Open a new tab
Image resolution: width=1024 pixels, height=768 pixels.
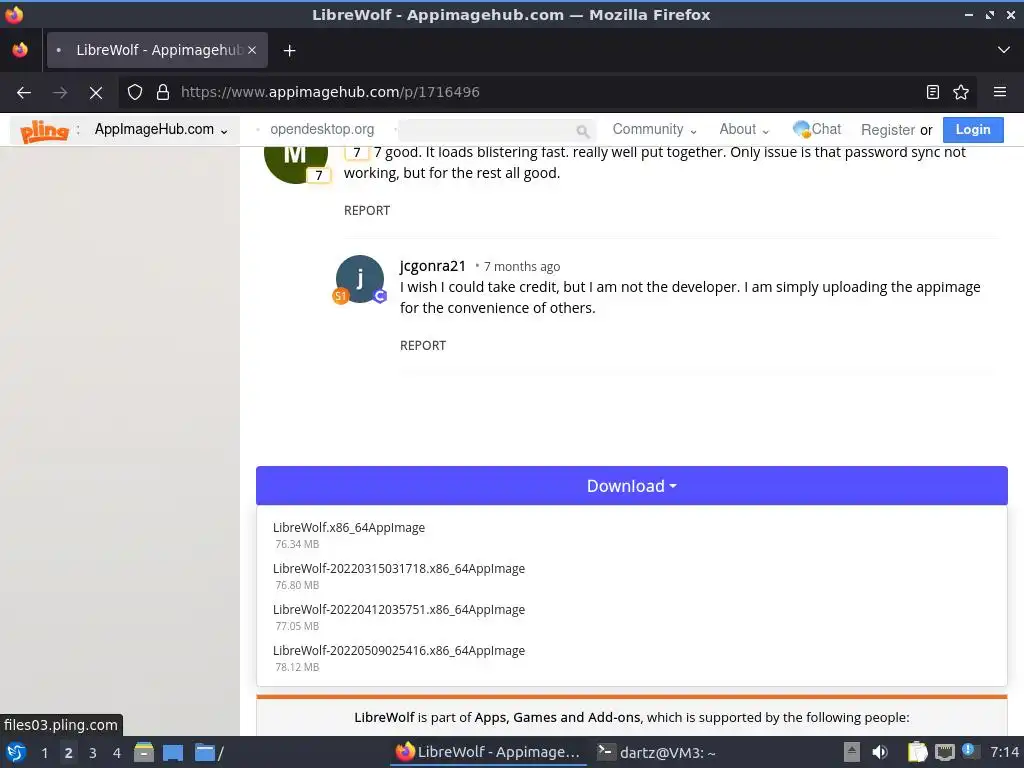tap(289, 50)
